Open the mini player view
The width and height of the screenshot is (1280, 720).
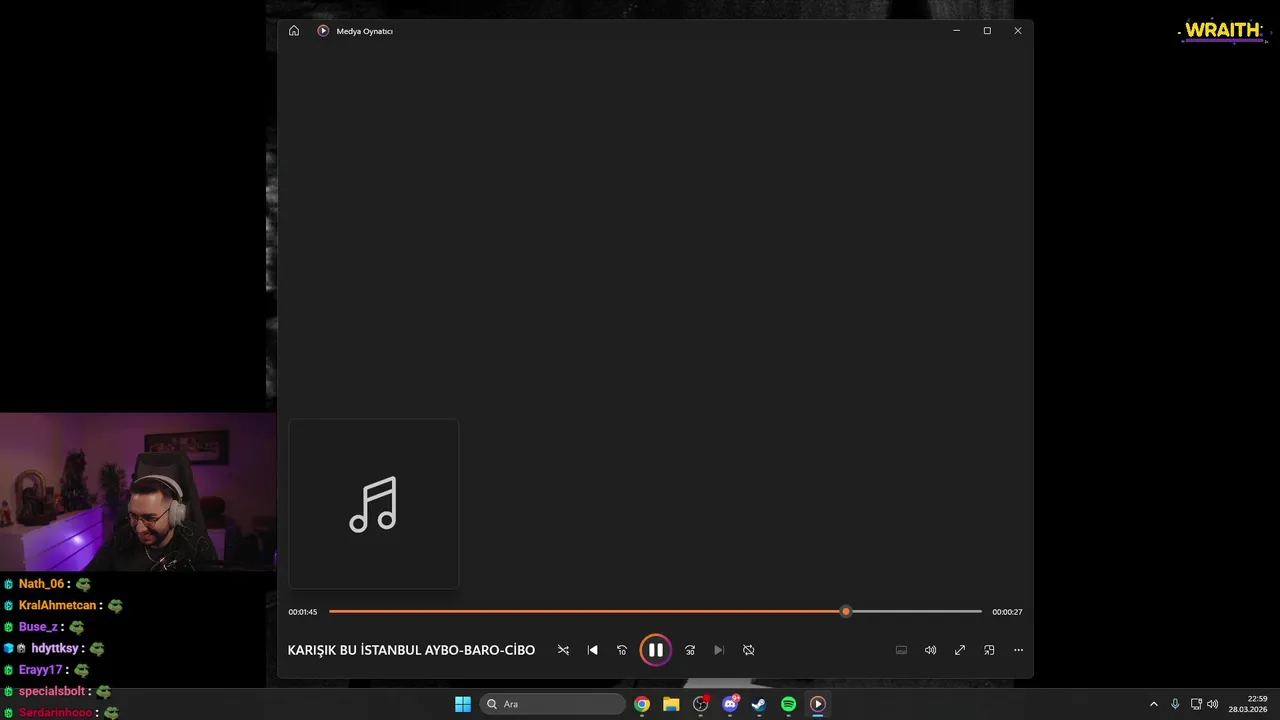pyautogui.click(x=989, y=650)
